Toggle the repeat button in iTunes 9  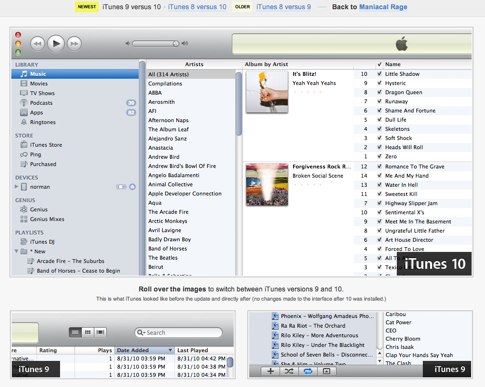point(308,371)
